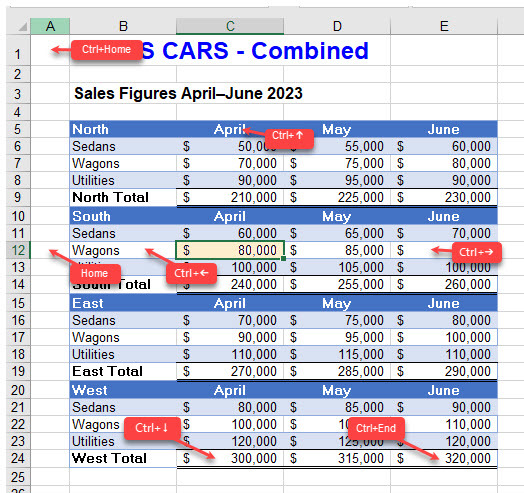Select the South Wagons April cell 80,000
The width and height of the screenshot is (524, 493).
pos(230,250)
